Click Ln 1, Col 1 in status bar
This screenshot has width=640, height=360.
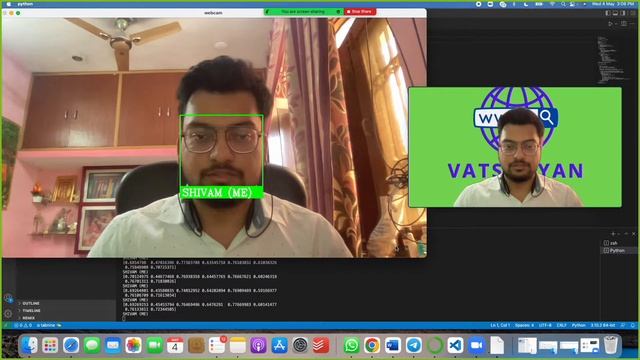pyautogui.click(x=500, y=325)
